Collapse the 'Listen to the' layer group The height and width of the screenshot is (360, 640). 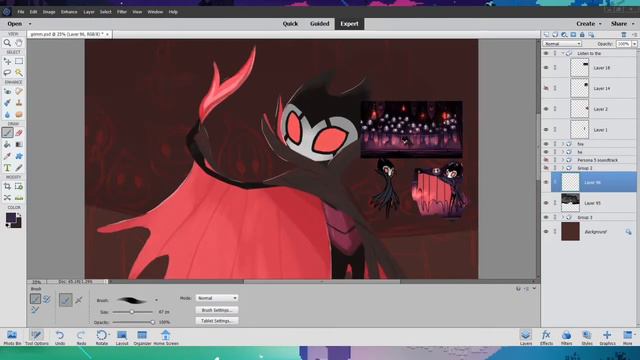pyautogui.click(x=563, y=53)
